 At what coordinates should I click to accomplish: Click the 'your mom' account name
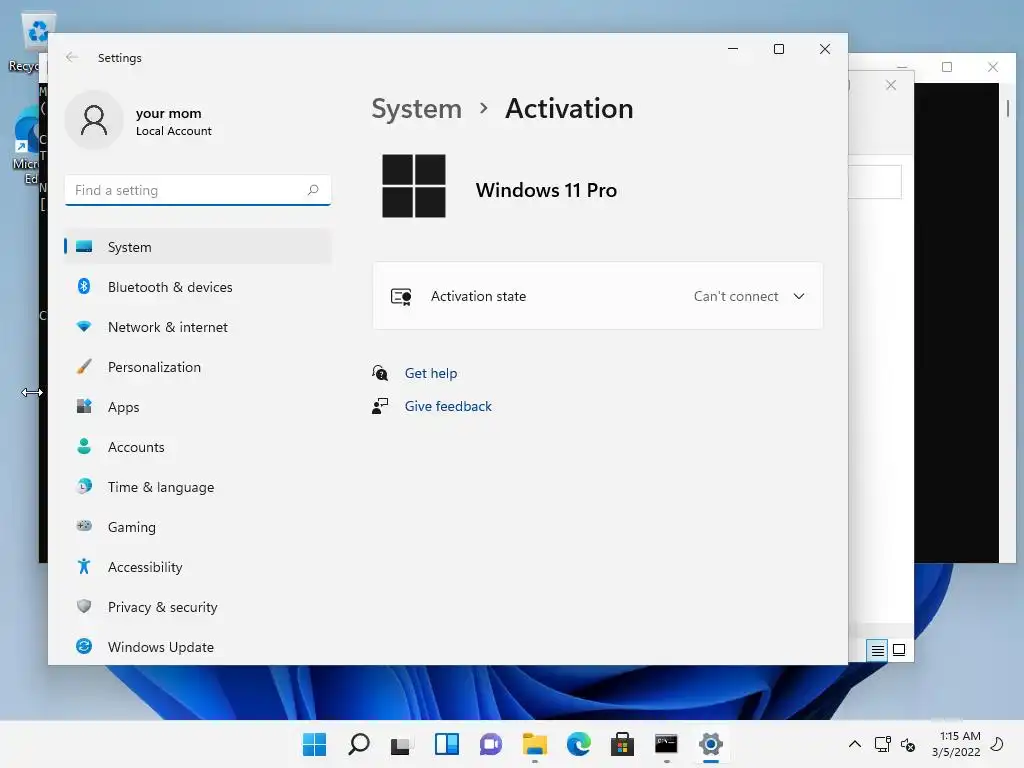pyautogui.click(x=168, y=114)
